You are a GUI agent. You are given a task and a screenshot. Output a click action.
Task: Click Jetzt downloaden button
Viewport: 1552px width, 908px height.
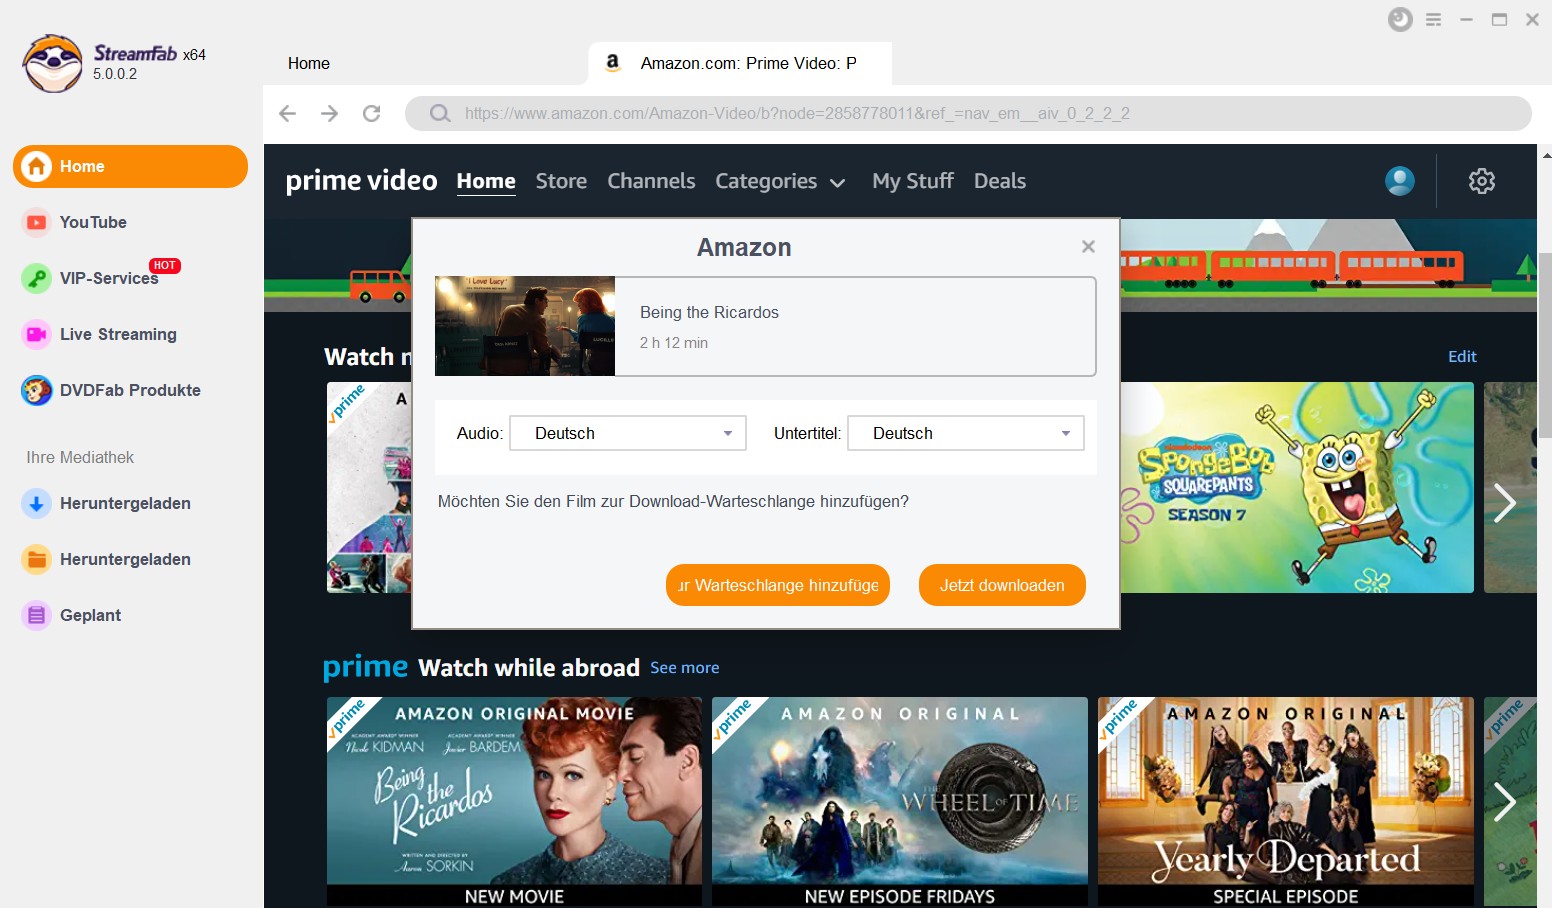coord(1002,585)
